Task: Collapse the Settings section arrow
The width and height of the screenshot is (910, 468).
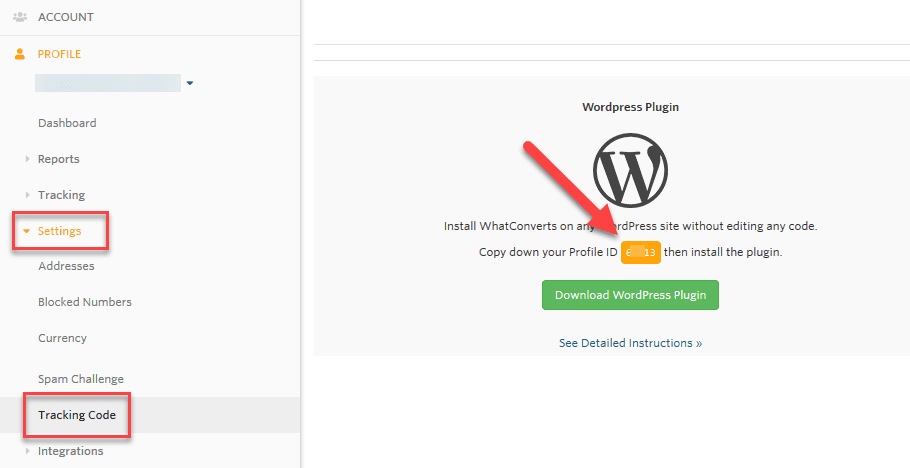Action: [26, 231]
